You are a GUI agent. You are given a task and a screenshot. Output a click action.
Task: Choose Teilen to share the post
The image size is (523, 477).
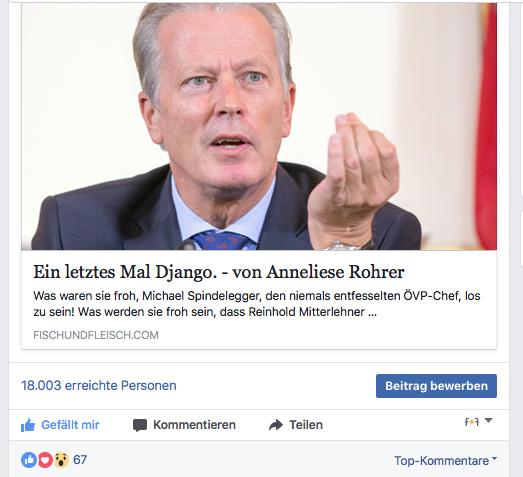coord(306,425)
